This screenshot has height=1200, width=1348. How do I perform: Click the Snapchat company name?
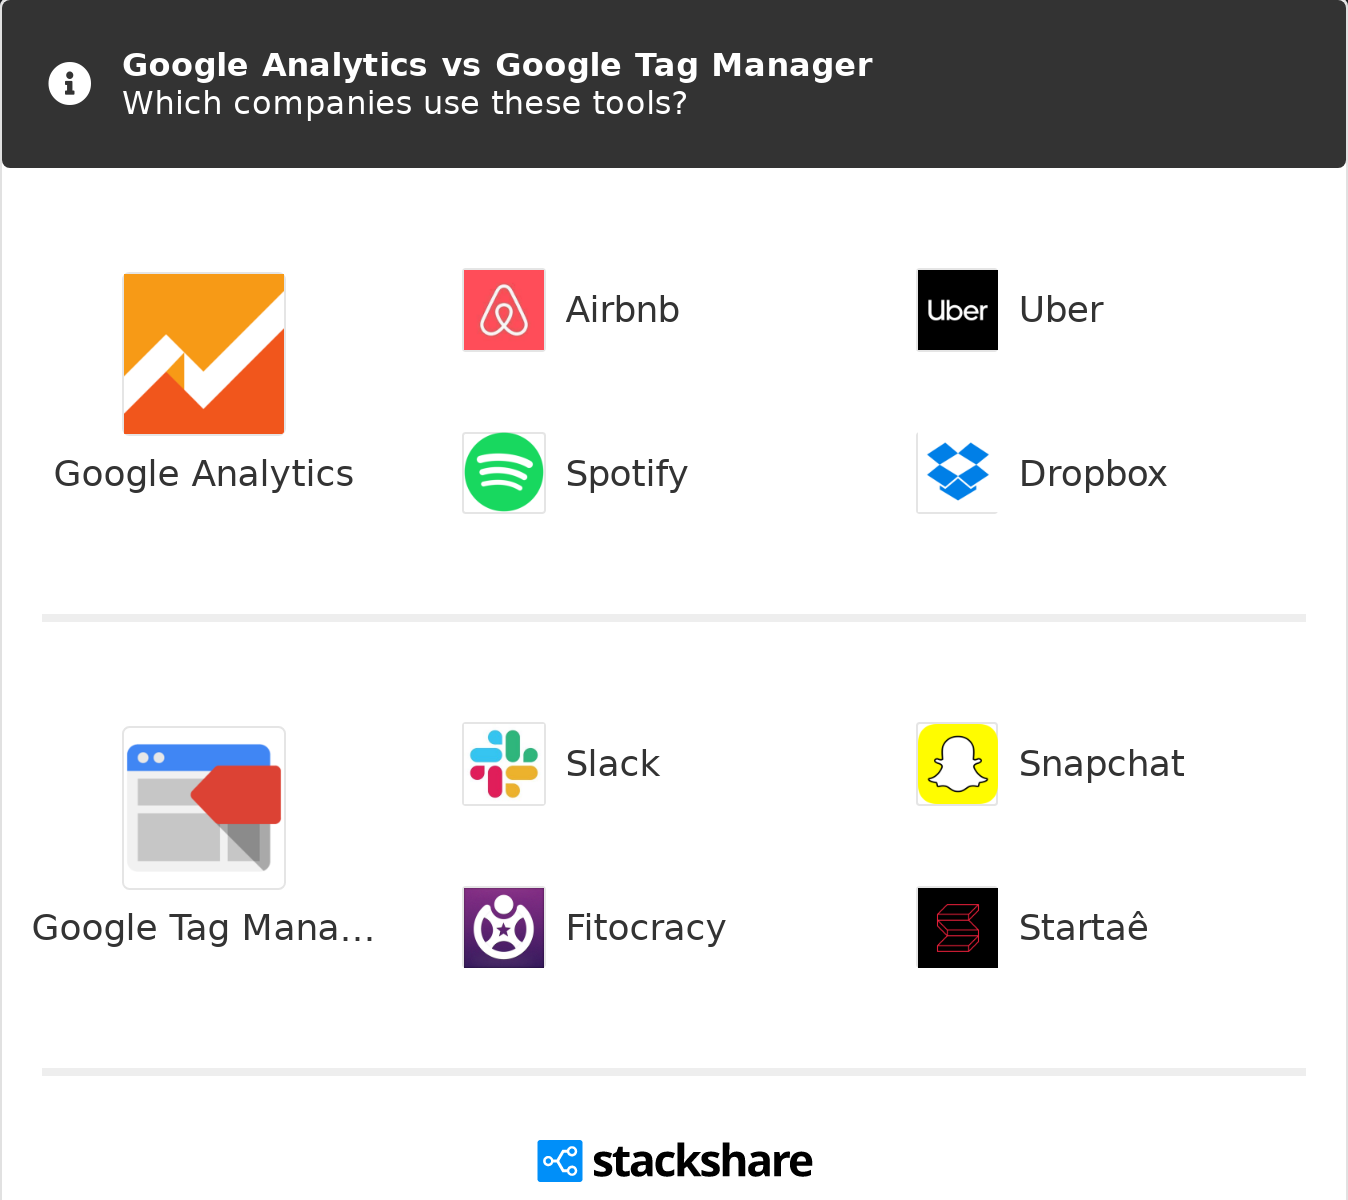(1101, 764)
